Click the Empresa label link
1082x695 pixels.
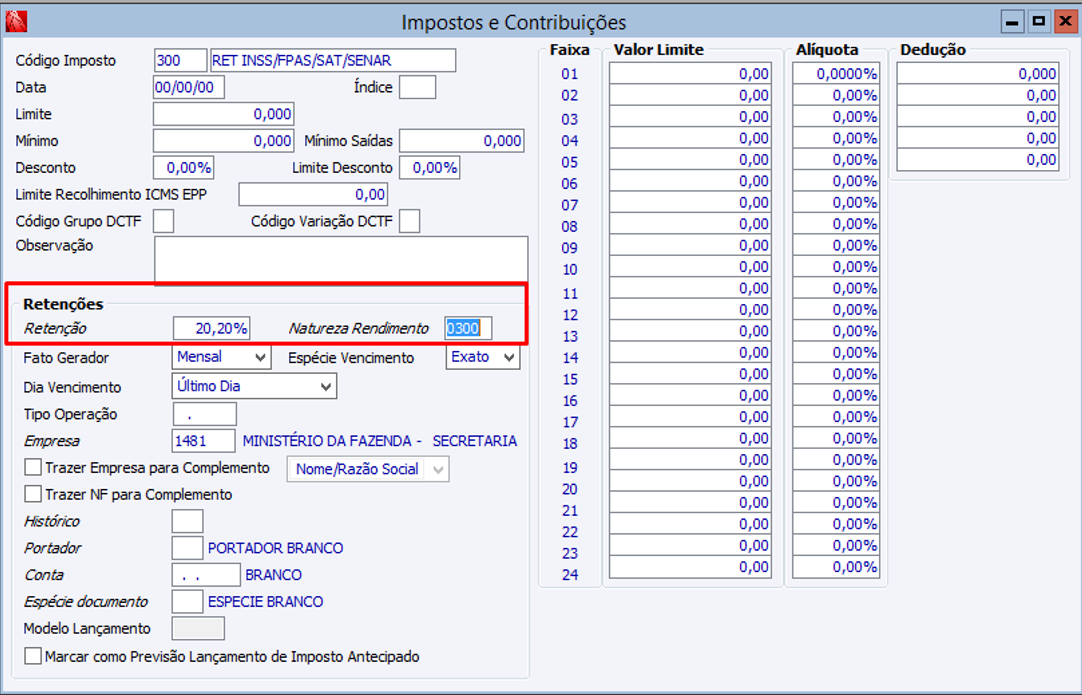52,441
